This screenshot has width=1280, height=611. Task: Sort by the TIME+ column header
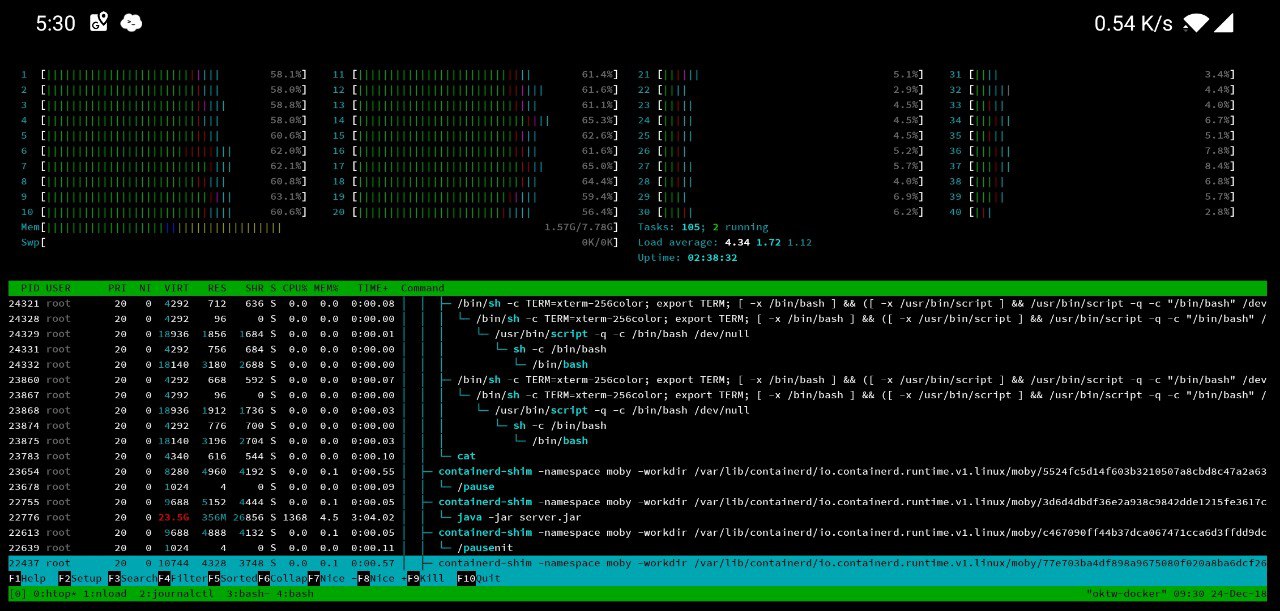(x=372, y=288)
